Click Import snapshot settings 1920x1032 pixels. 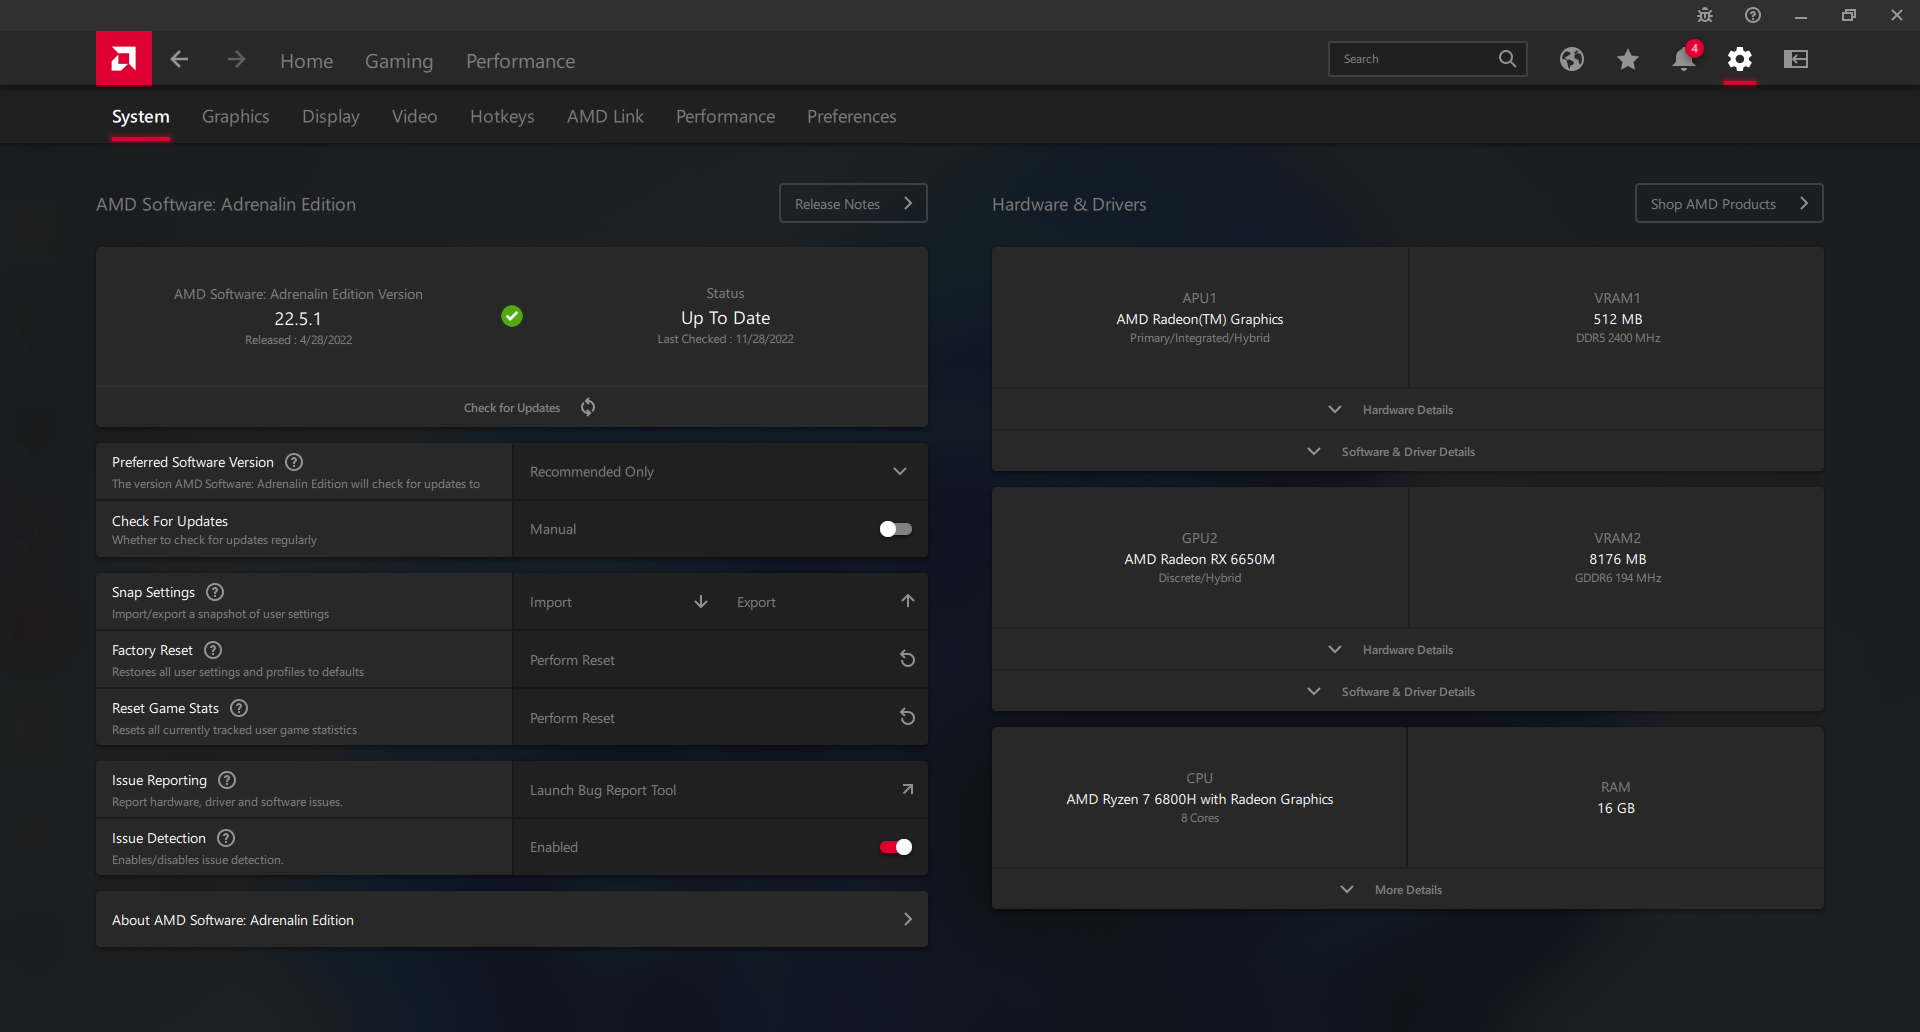point(618,602)
